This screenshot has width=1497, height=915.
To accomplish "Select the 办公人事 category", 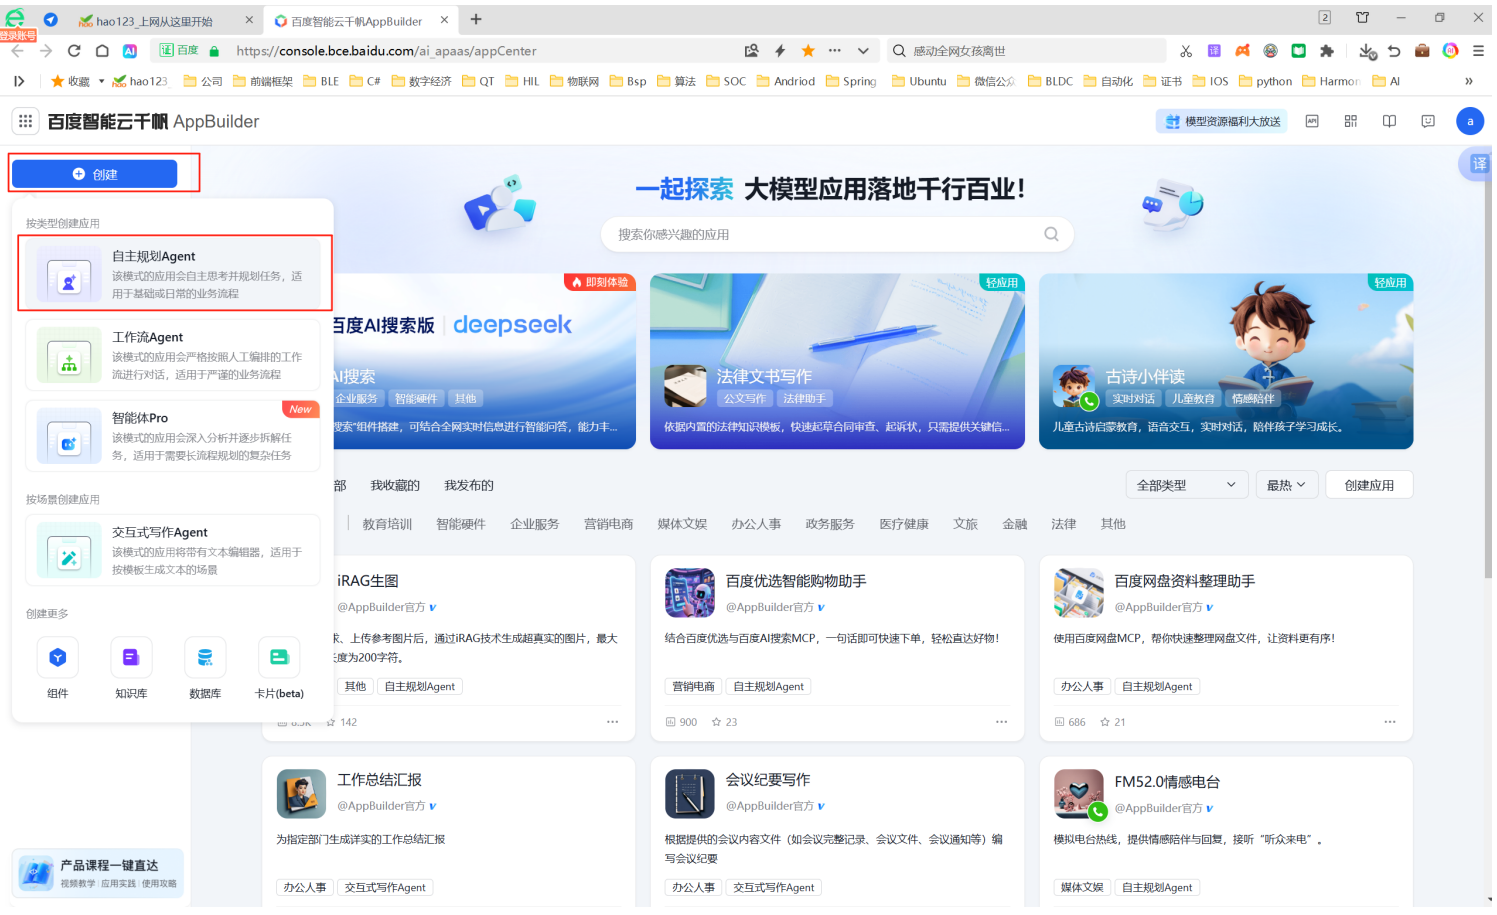I will [756, 524].
